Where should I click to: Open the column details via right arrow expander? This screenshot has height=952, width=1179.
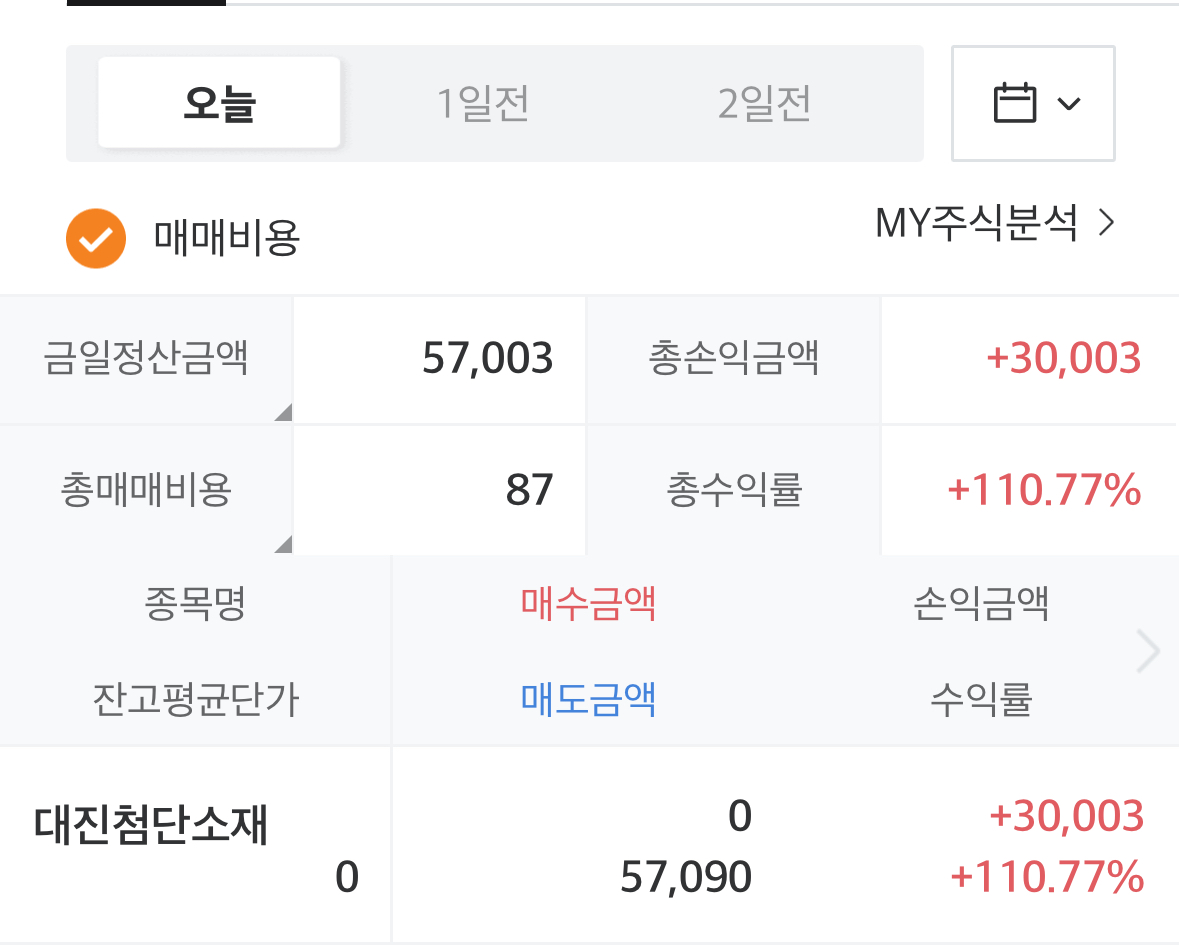1146,651
